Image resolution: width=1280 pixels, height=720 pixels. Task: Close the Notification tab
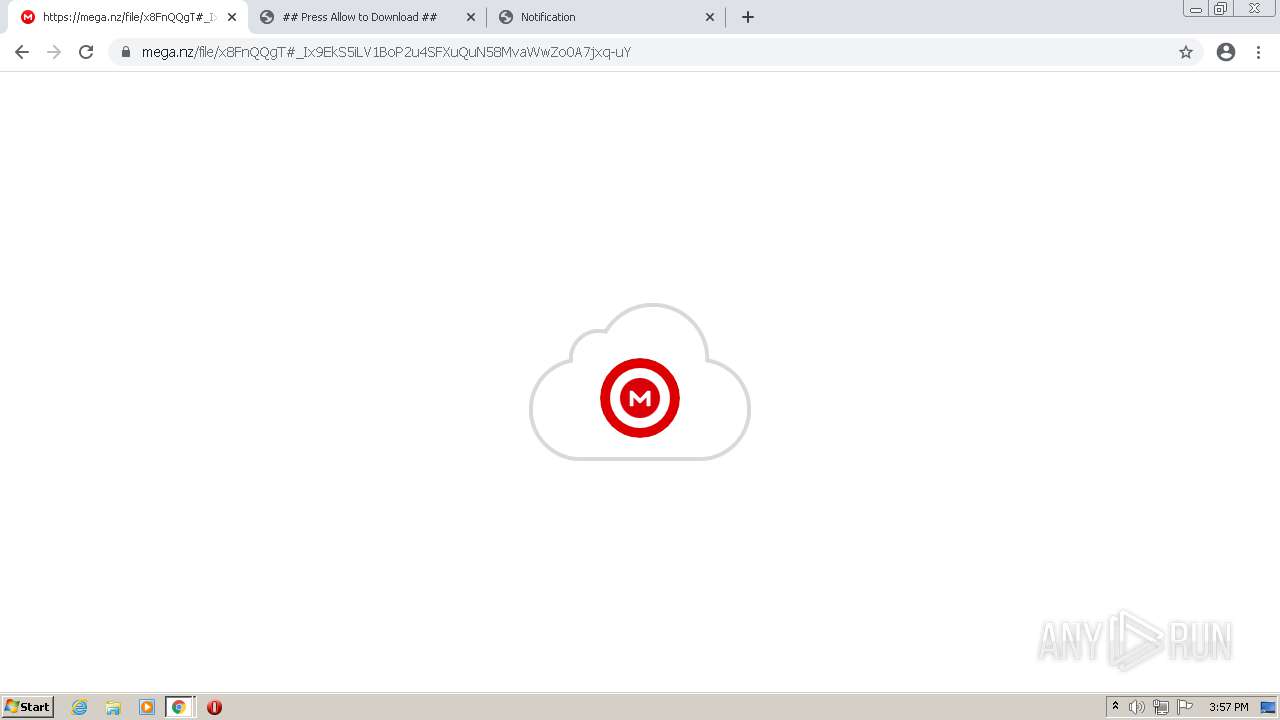click(710, 17)
